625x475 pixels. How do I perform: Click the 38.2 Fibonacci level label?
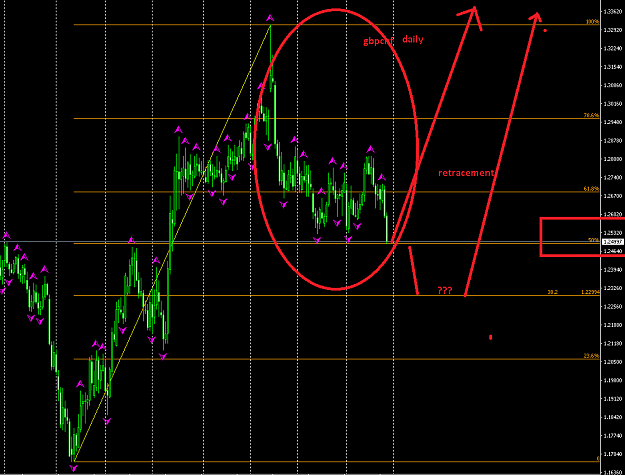pyautogui.click(x=552, y=292)
